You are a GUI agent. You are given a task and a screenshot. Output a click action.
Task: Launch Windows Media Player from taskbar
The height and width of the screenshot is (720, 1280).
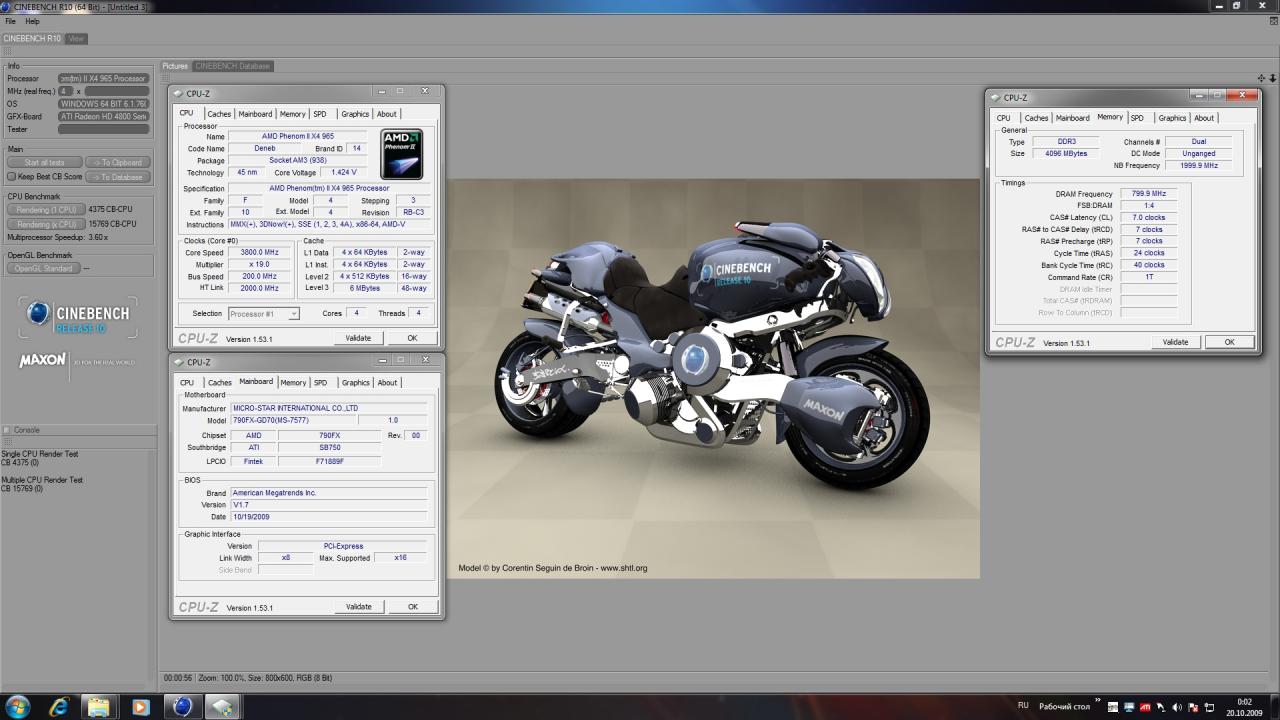(140, 707)
